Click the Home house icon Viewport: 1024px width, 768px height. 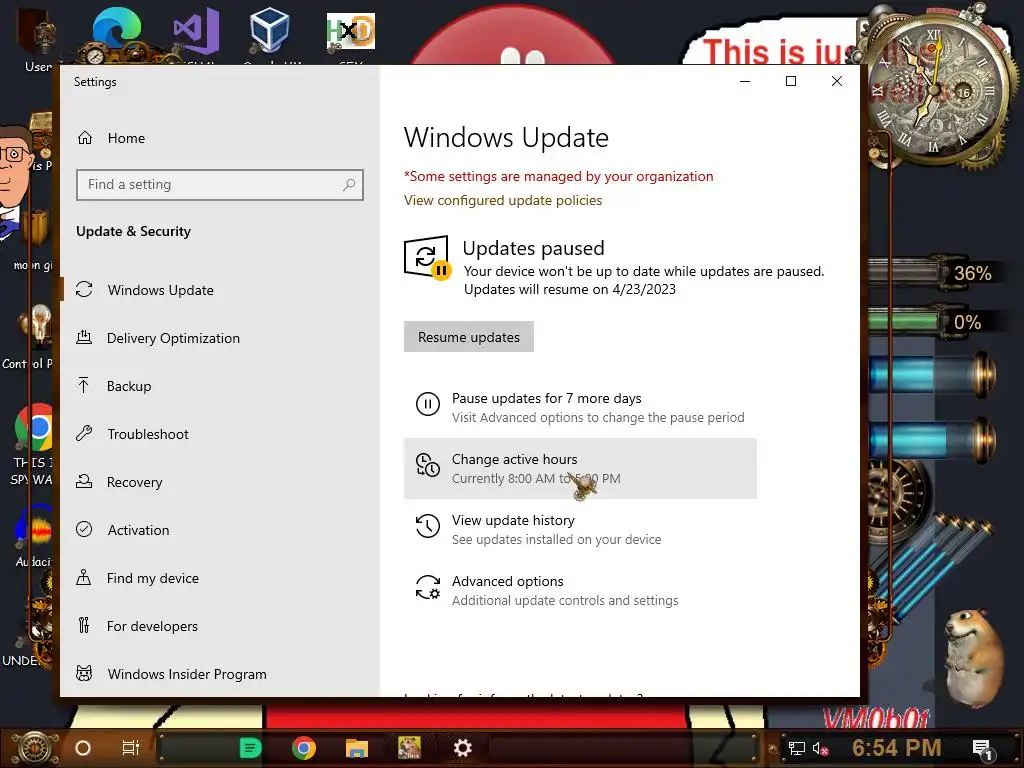point(85,138)
